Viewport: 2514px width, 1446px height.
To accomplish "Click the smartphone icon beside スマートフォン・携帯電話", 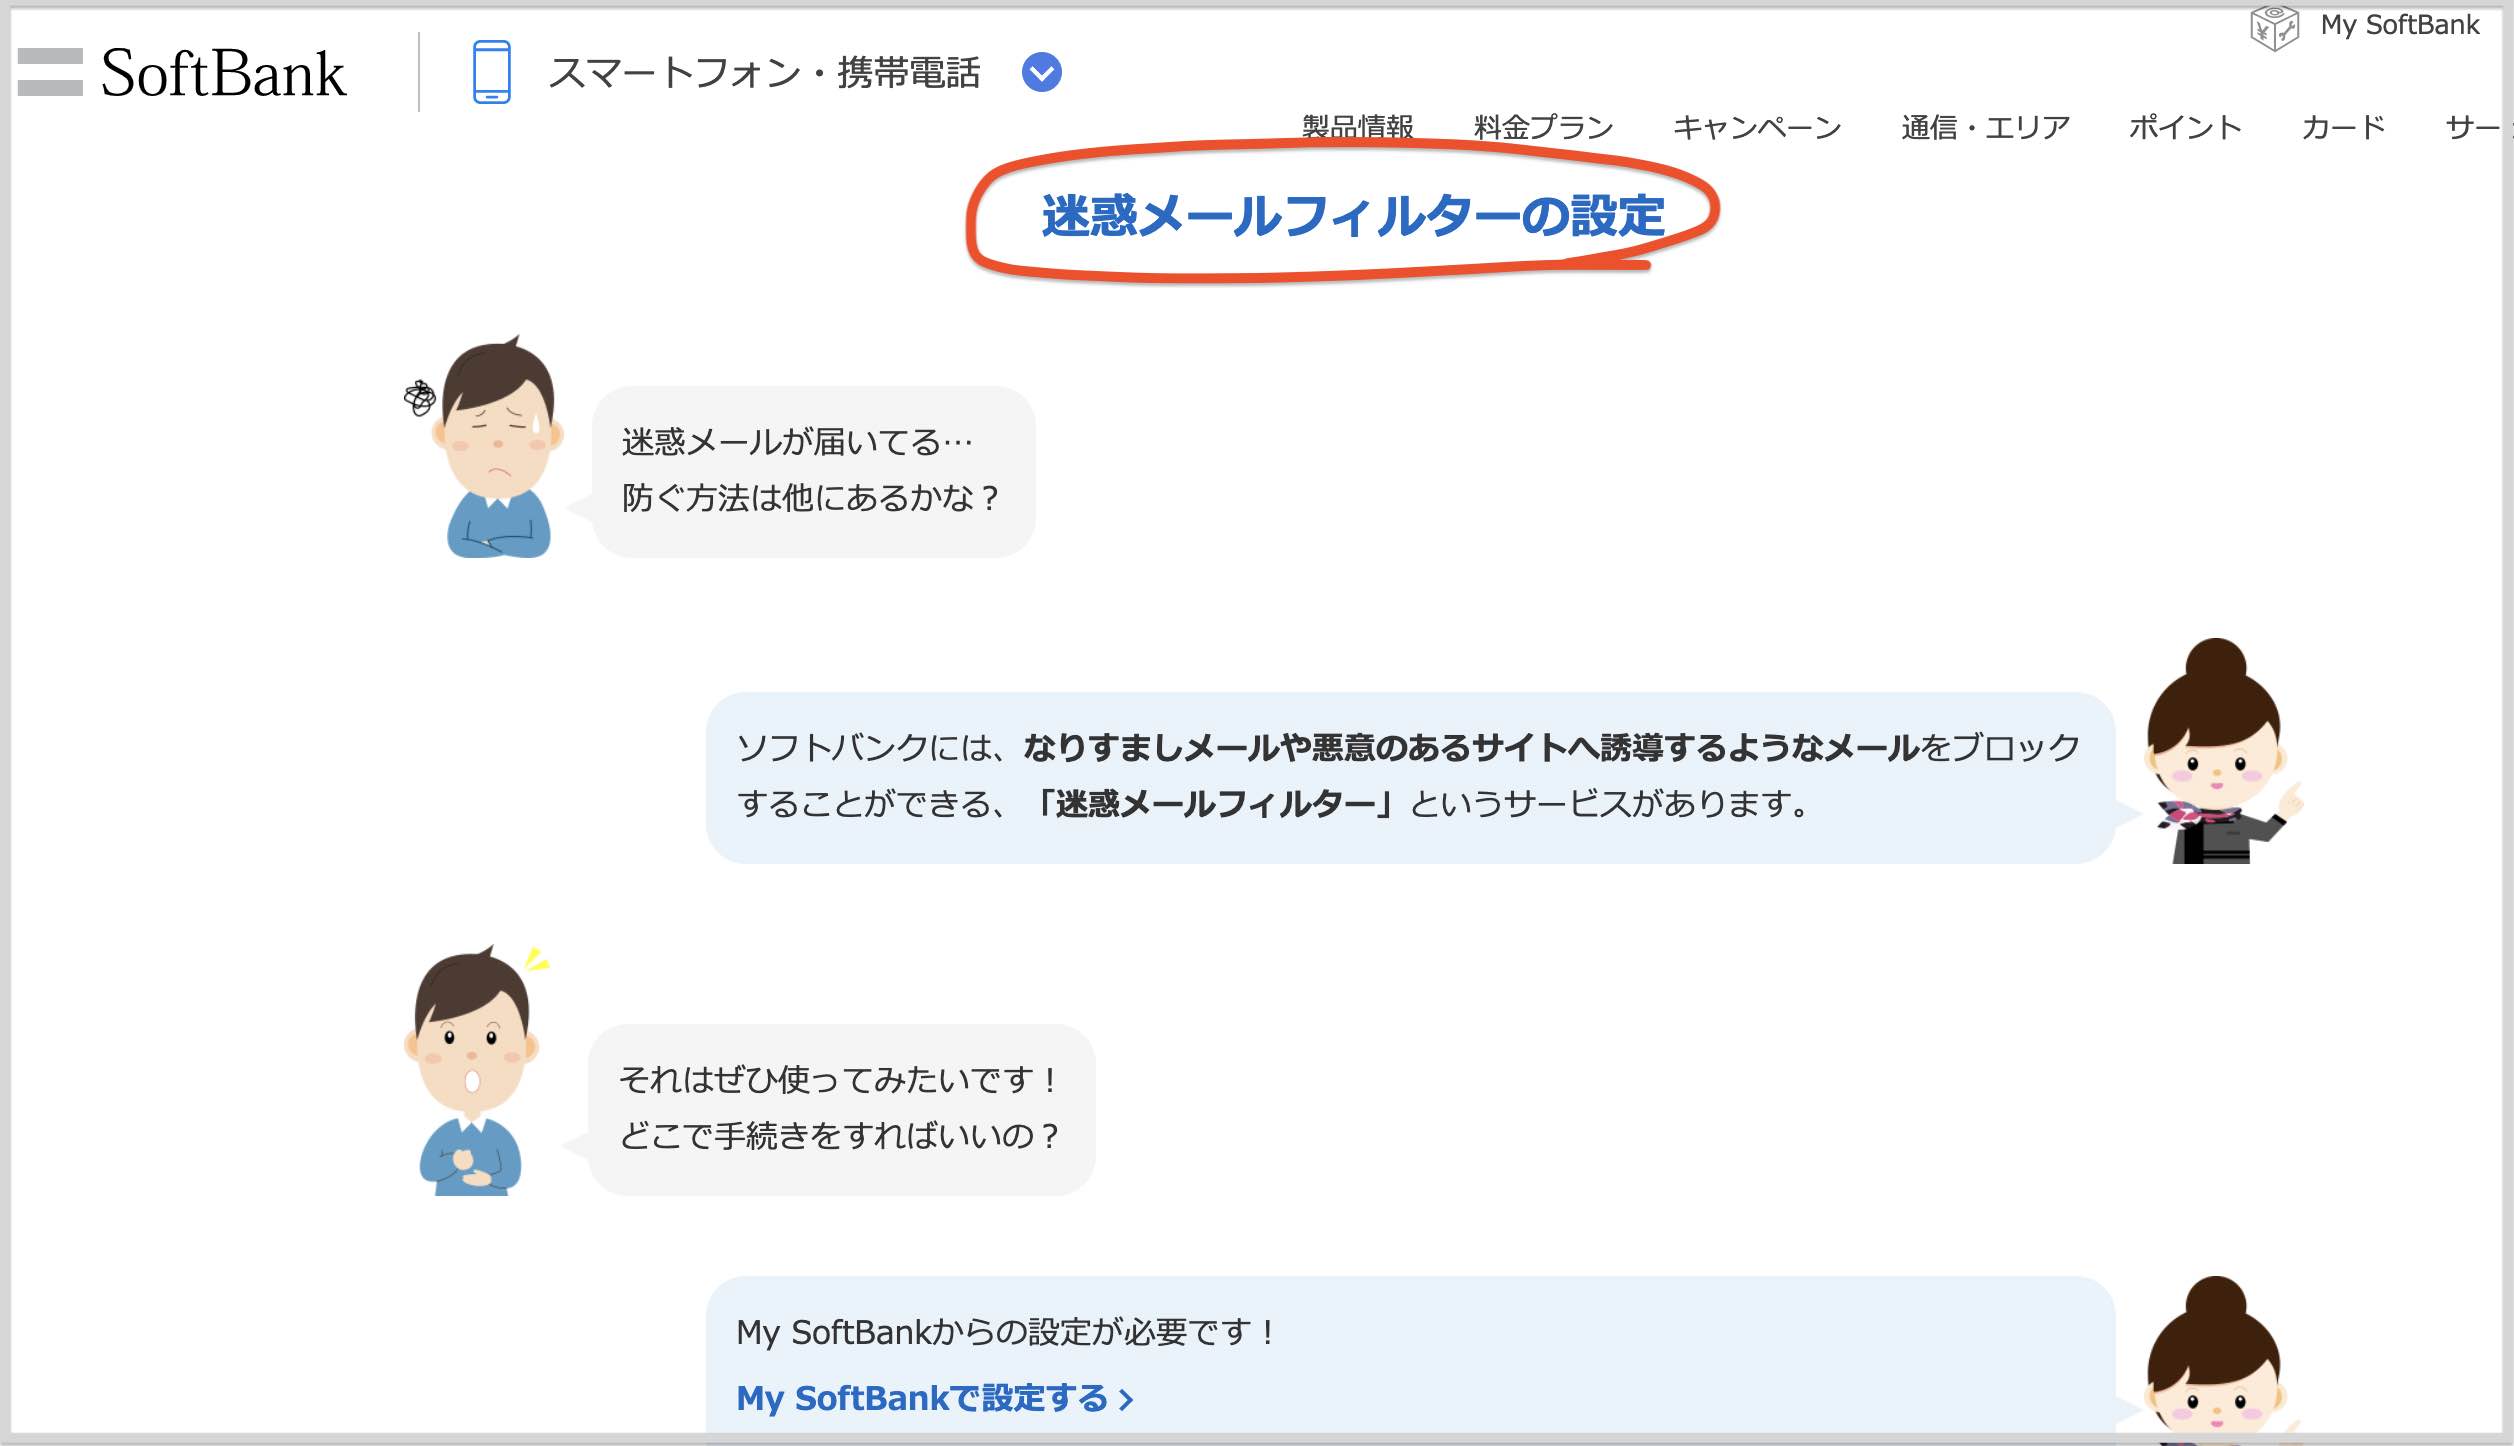I will pos(489,73).
